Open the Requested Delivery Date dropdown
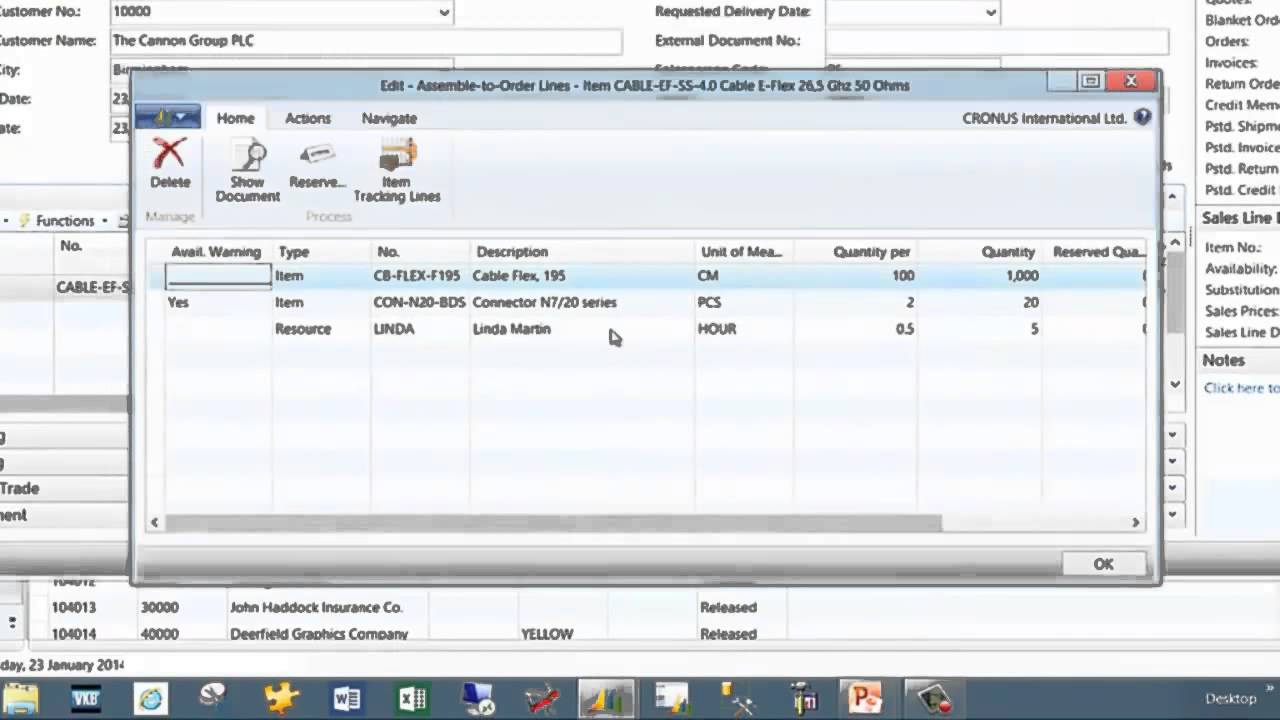The width and height of the screenshot is (1280, 720). pyautogui.click(x=991, y=12)
